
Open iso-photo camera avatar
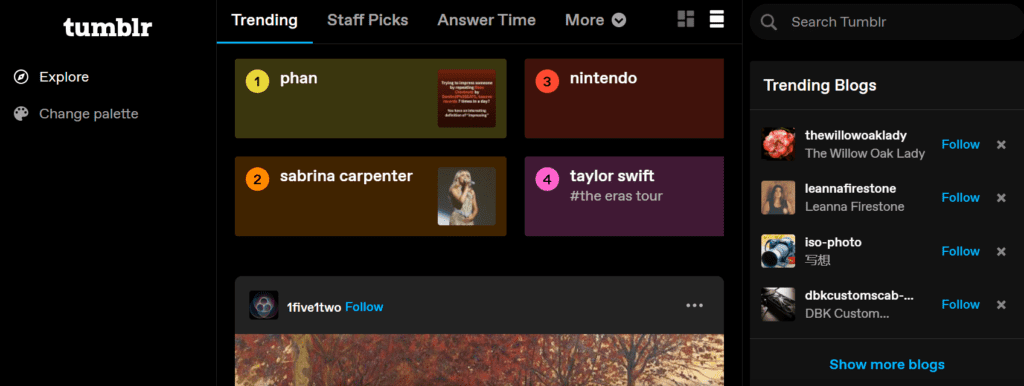tap(778, 251)
